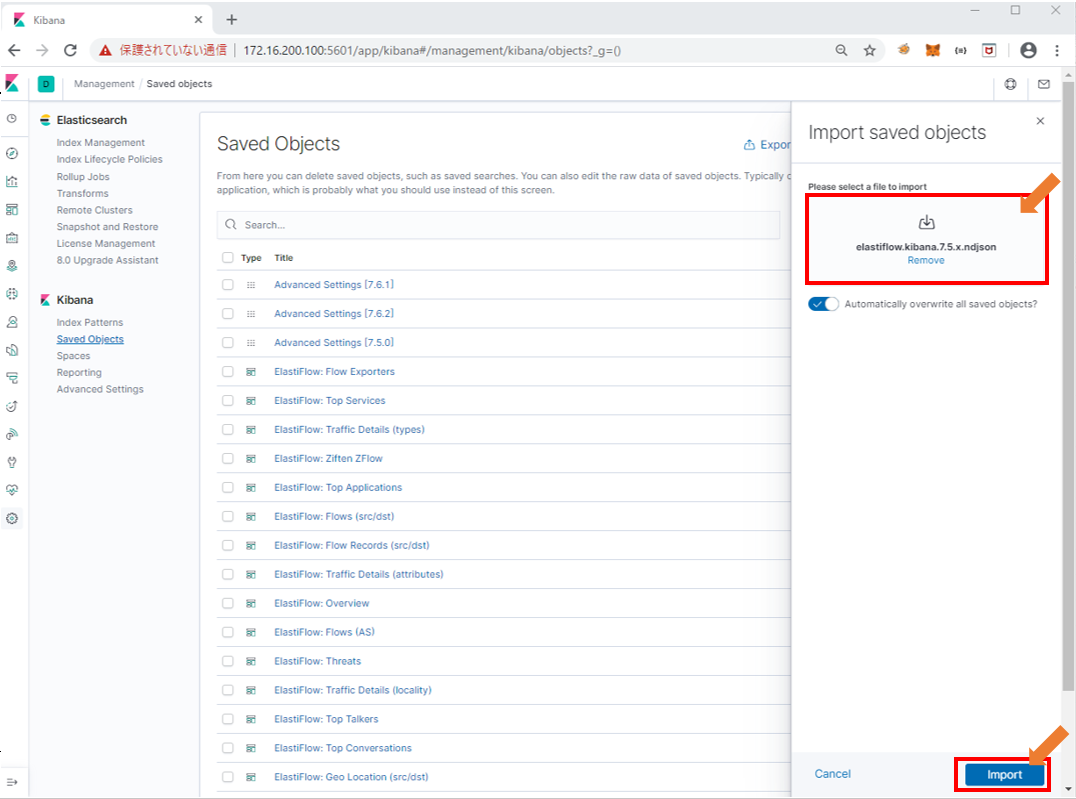The height and width of the screenshot is (799, 1076).
Task: Click the Kibana logo icon
Action: pyautogui.click(x=12, y=83)
